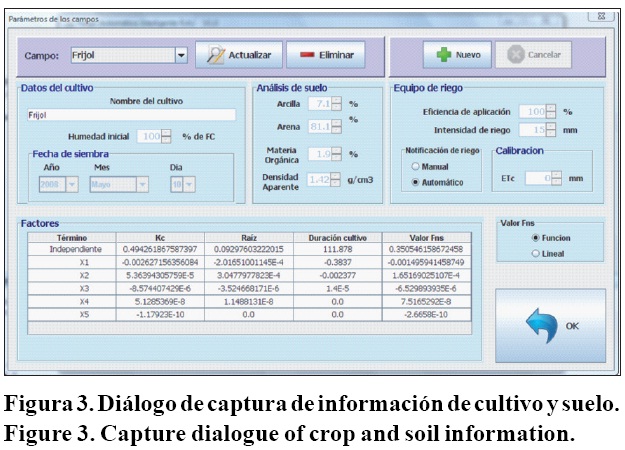Click the greyed-out Cancelar button
The width and height of the screenshot is (625, 450).
click(533, 55)
